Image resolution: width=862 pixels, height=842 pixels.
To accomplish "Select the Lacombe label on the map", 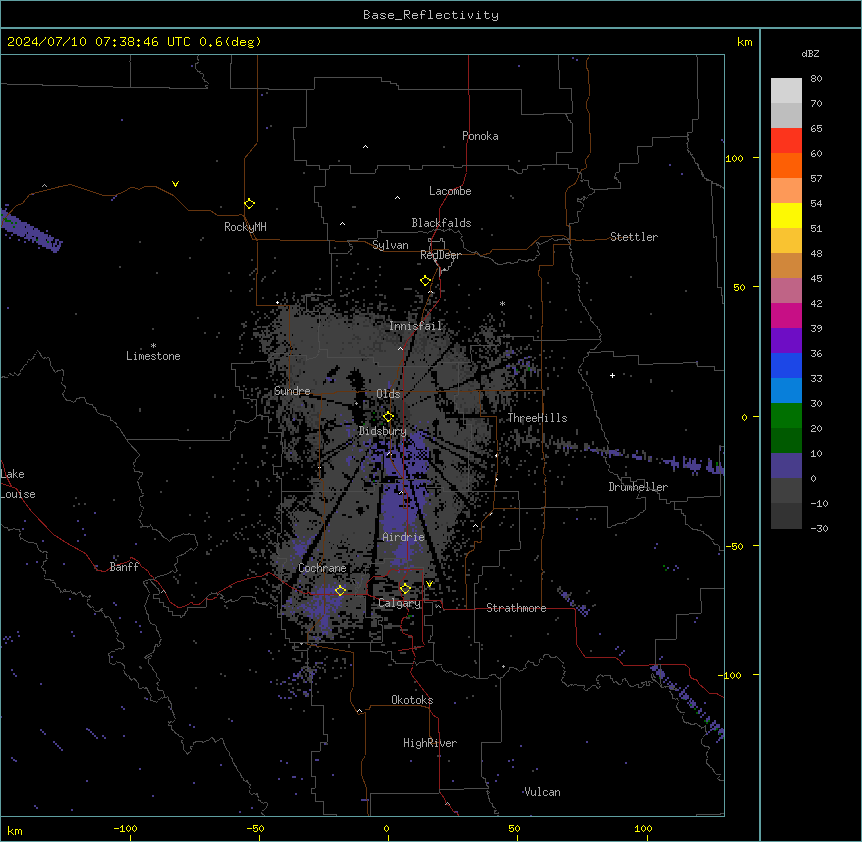I will pyautogui.click(x=450, y=191).
